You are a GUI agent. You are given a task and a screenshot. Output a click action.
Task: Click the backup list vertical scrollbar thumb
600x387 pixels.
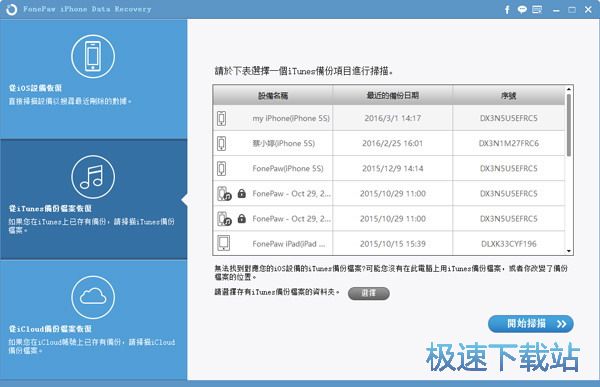569,125
